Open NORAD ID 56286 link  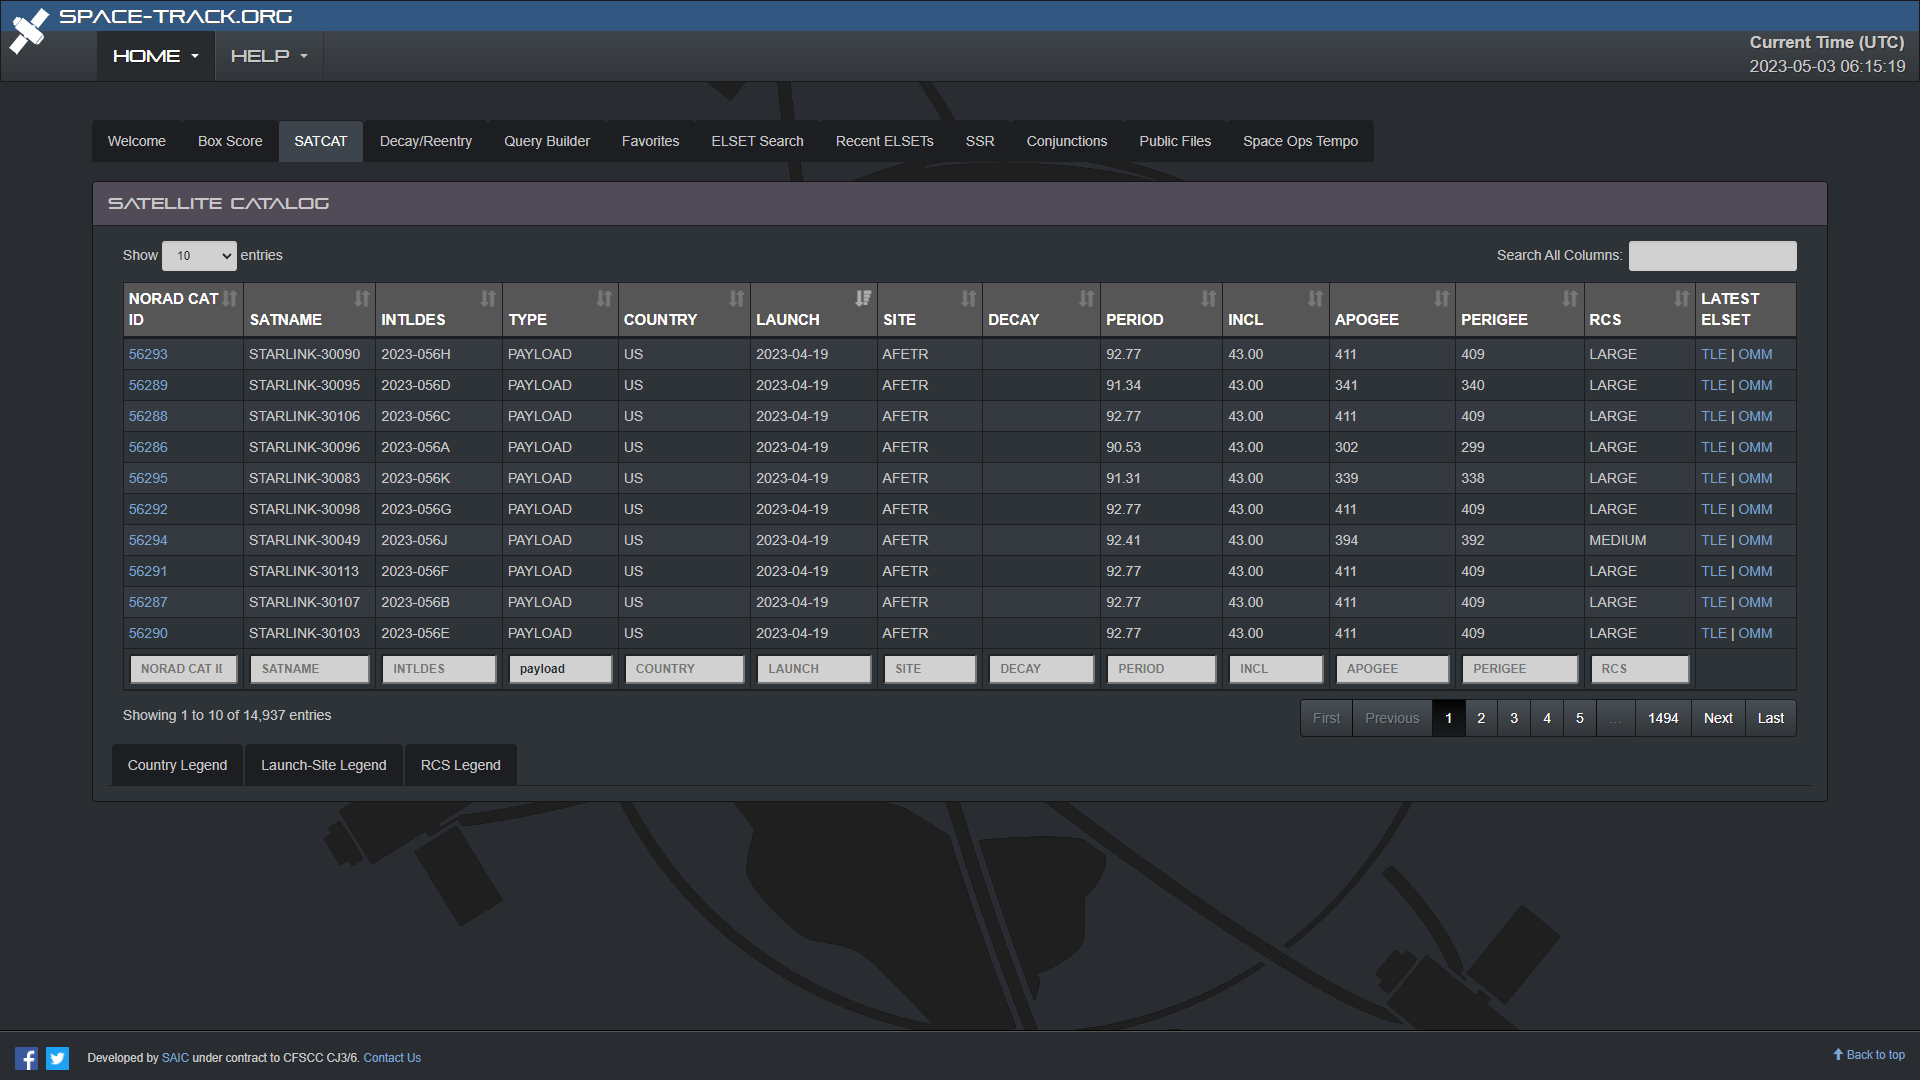click(x=148, y=447)
